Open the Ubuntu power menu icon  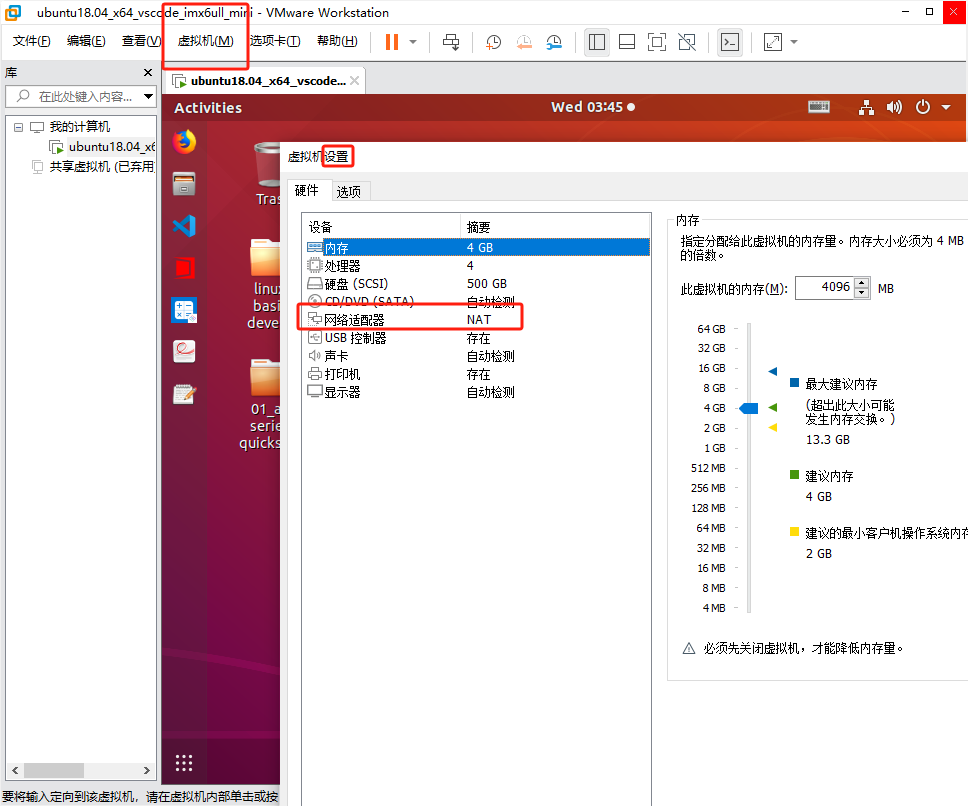point(923,107)
